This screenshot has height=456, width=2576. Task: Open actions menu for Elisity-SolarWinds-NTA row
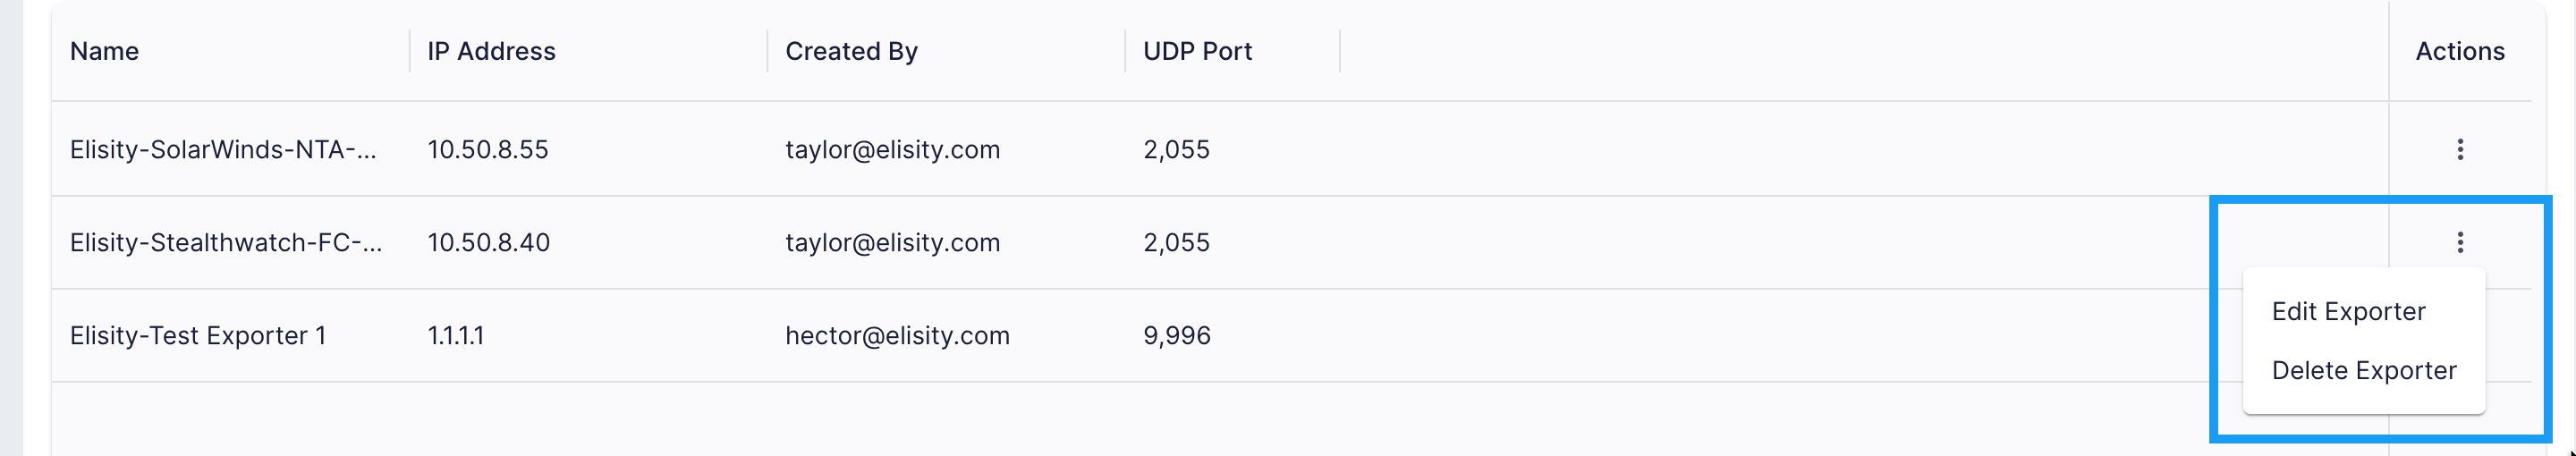[x=2459, y=149]
